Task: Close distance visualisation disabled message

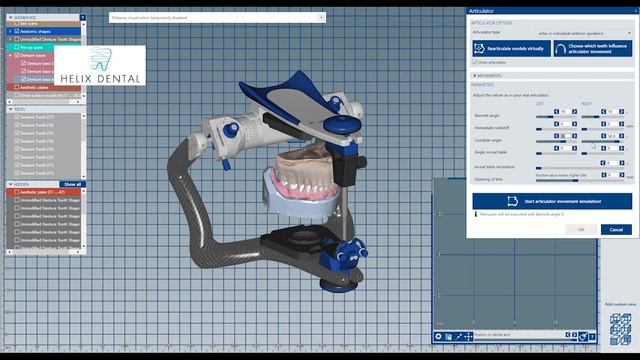Action: tap(321, 17)
